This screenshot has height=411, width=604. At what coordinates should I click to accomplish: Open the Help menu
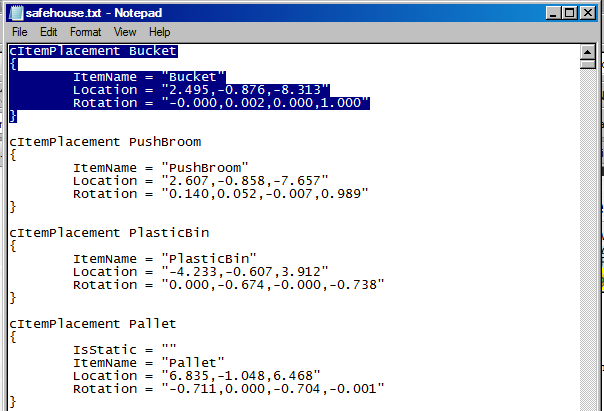click(x=160, y=32)
